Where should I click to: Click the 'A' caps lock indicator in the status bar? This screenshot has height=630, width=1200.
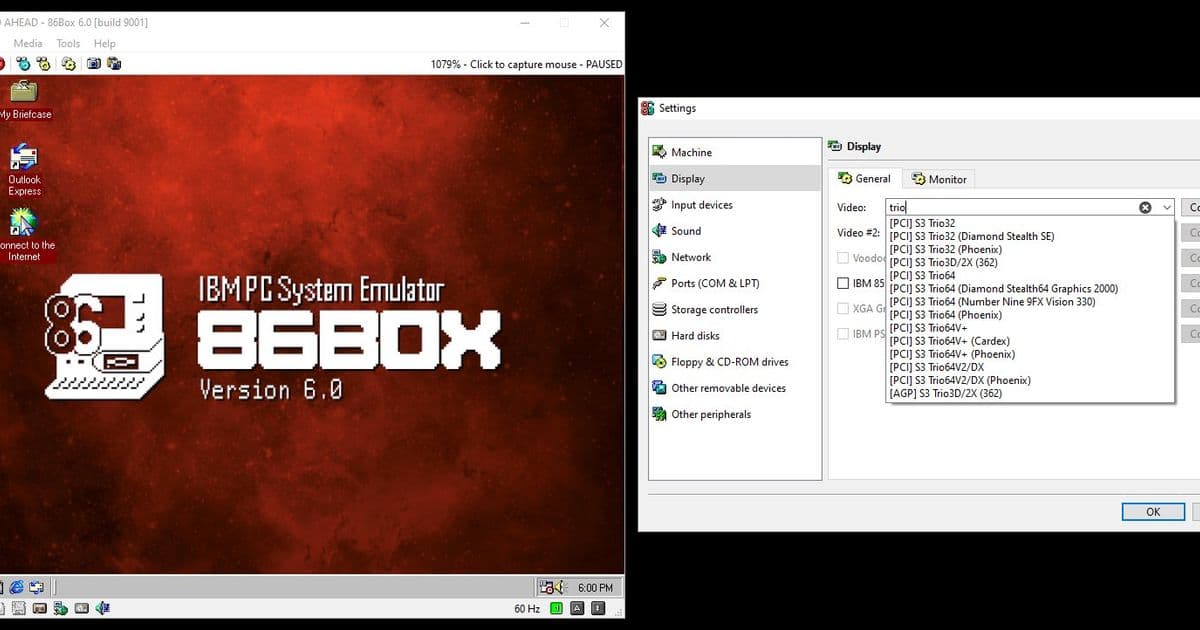click(x=576, y=608)
